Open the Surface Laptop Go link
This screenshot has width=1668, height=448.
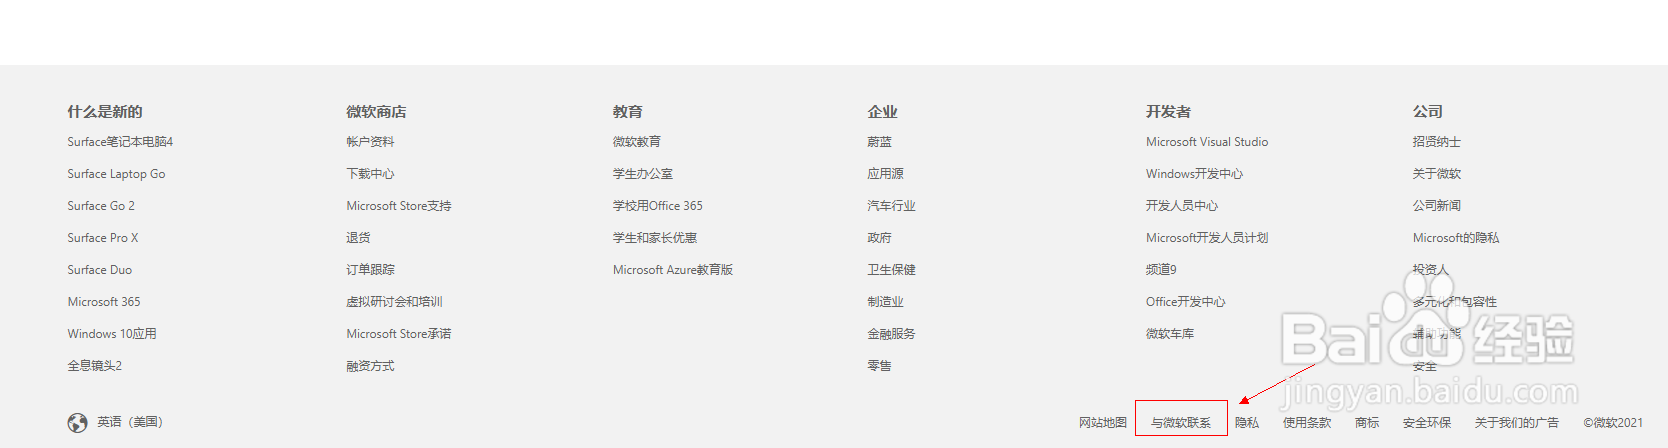[x=116, y=174]
